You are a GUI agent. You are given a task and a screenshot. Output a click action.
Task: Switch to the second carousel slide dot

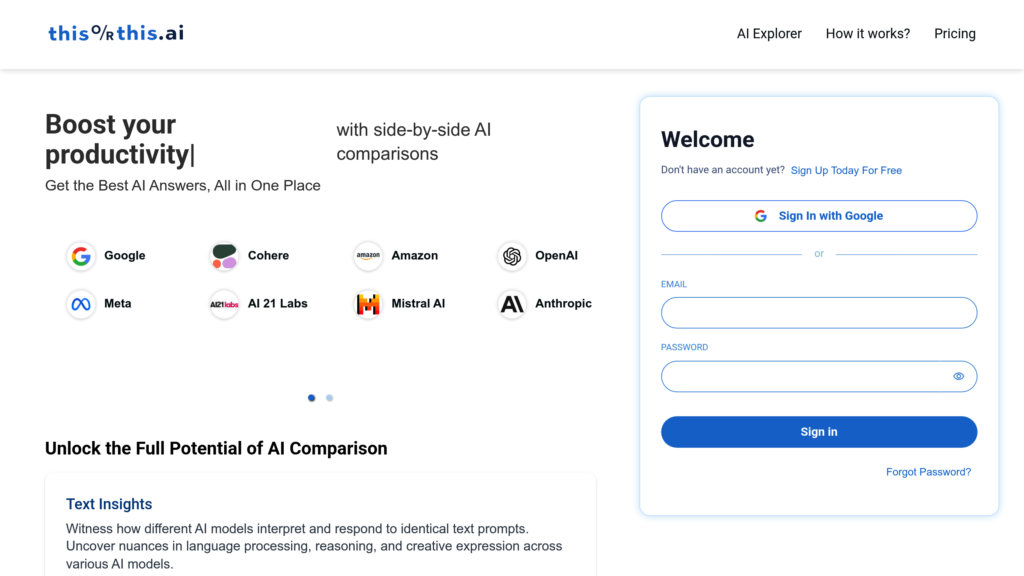pos(330,398)
